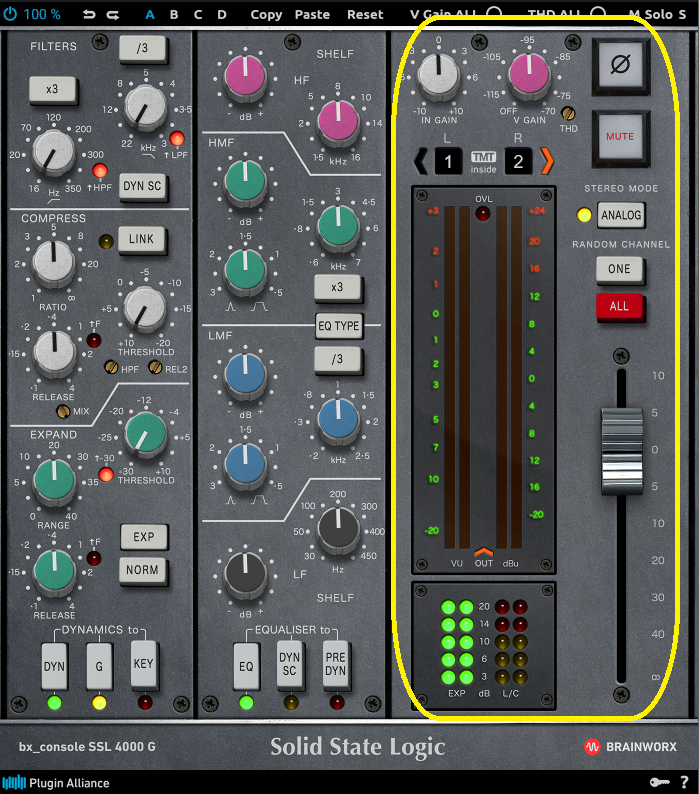The image size is (699, 794).
Task: Click the THD screw adjuster
Action: (x=568, y=112)
